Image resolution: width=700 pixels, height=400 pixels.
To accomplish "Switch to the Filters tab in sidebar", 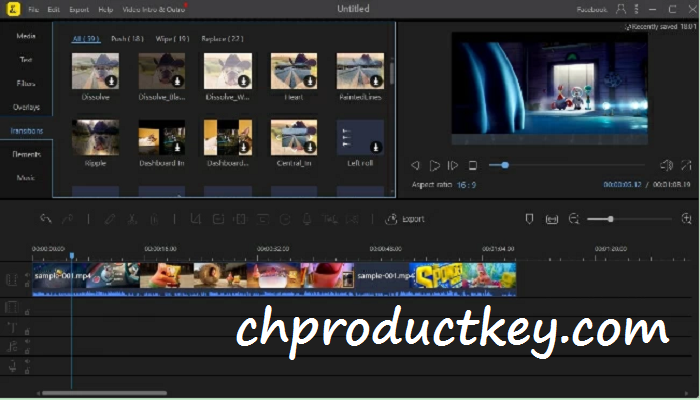I will click(x=26, y=83).
